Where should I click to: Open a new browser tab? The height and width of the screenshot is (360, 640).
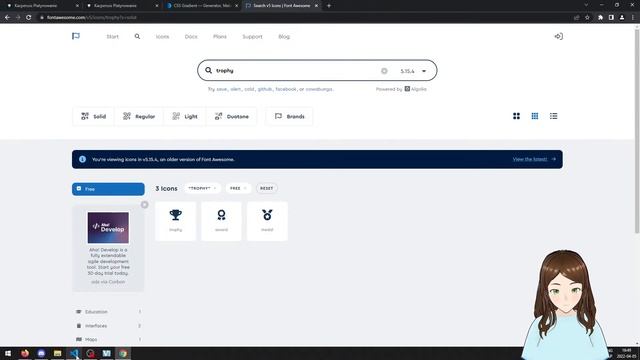coord(329,6)
